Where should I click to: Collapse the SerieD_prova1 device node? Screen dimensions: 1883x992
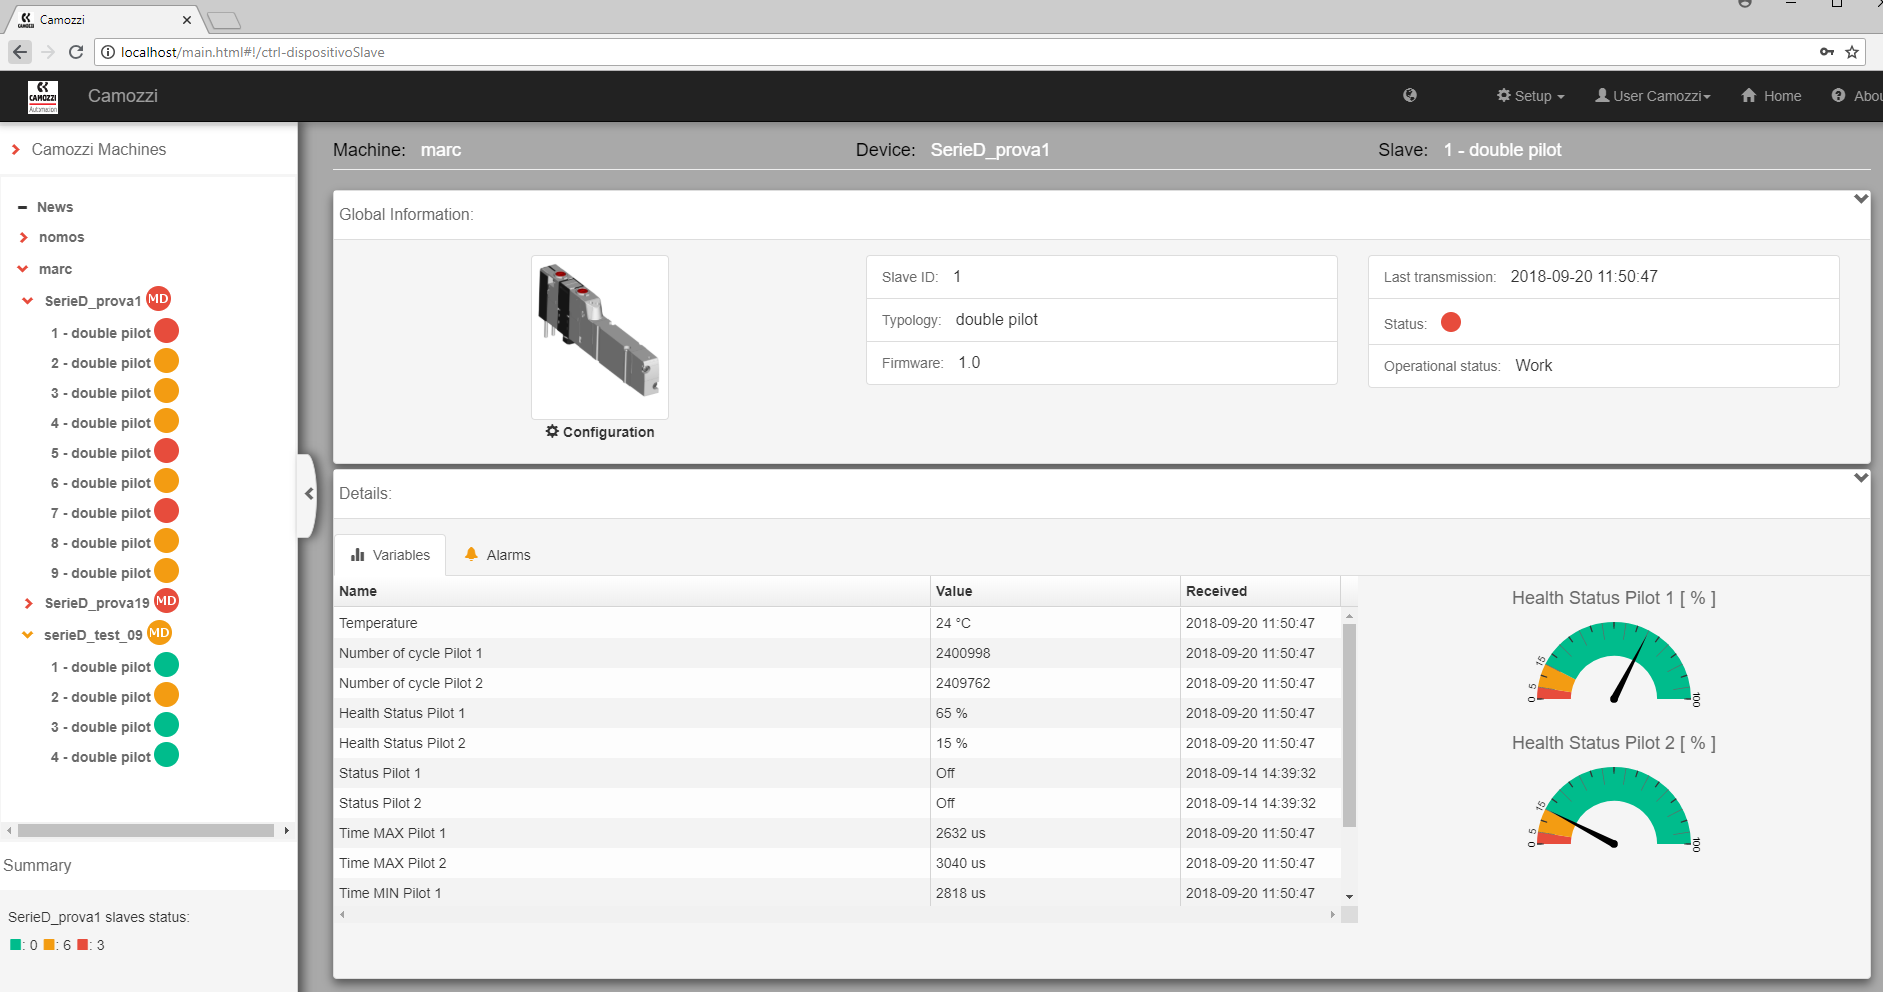point(28,301)
